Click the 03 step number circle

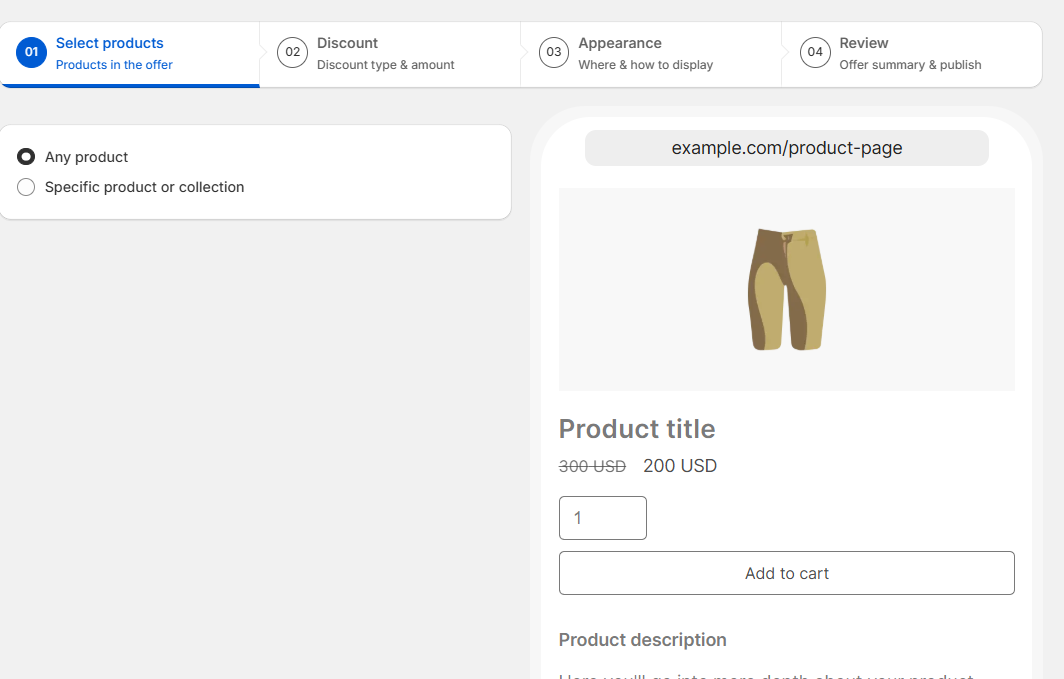pyautogui.click(x=554, y=52)
